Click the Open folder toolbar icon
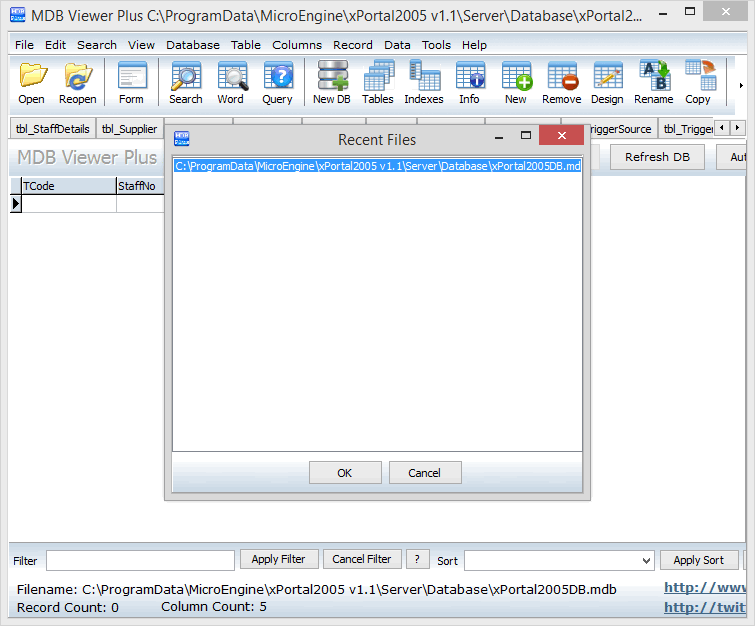This screenshot has height=626, width=755. click(32, 82)
